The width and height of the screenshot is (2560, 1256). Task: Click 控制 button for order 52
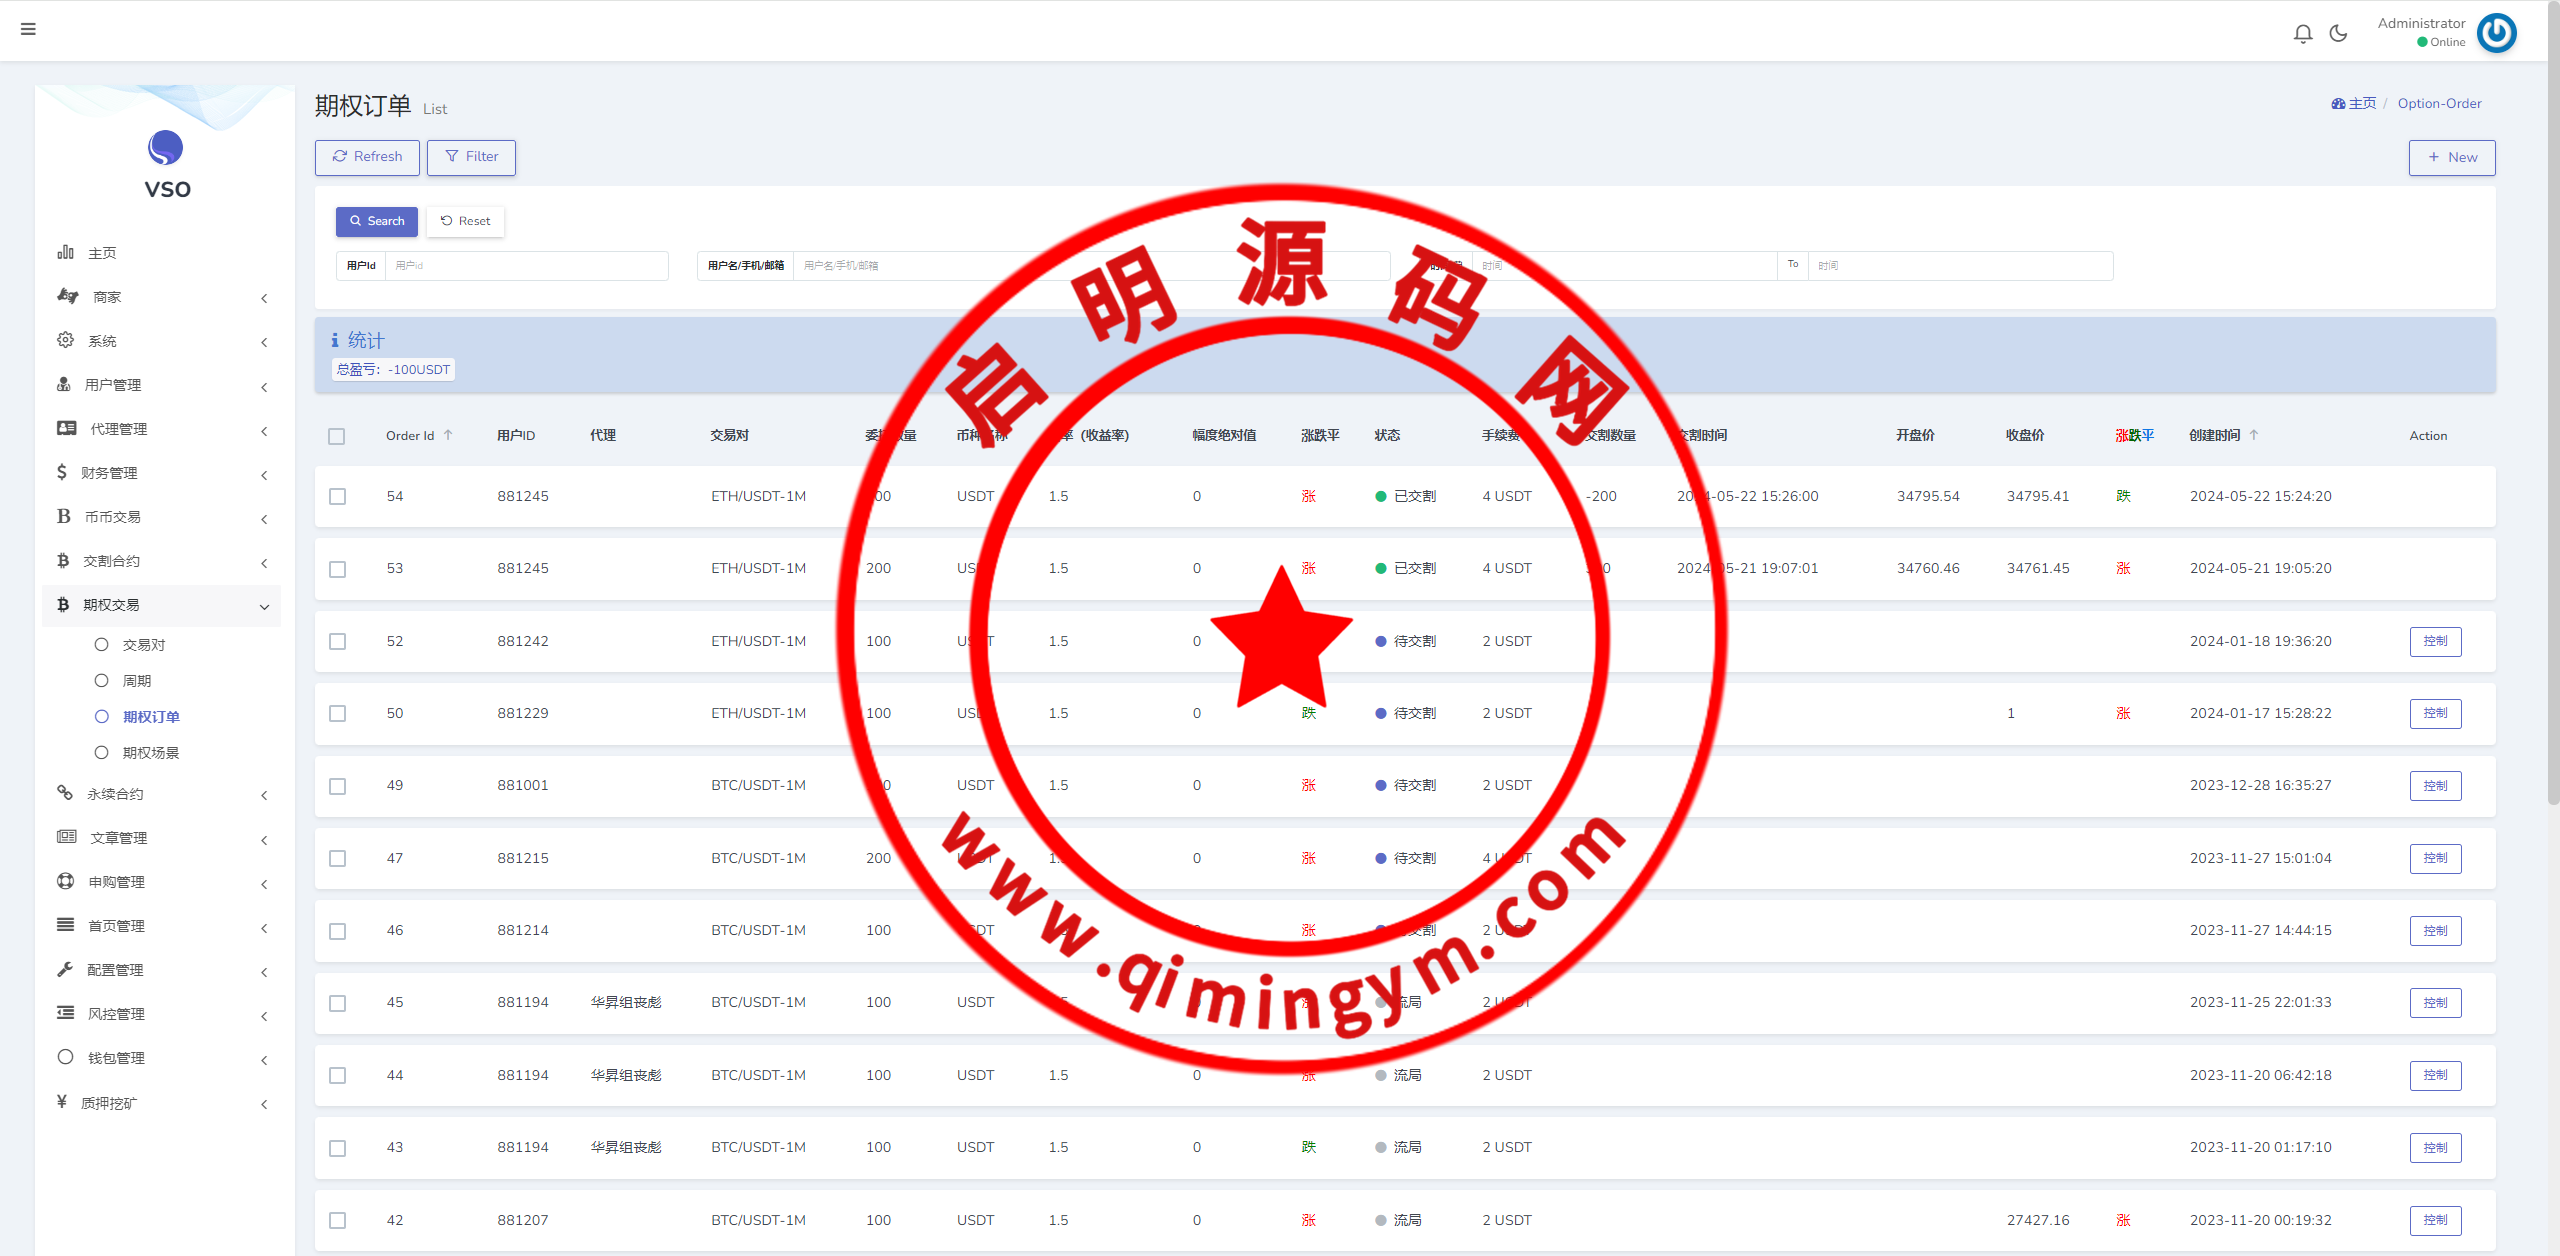2435,641
